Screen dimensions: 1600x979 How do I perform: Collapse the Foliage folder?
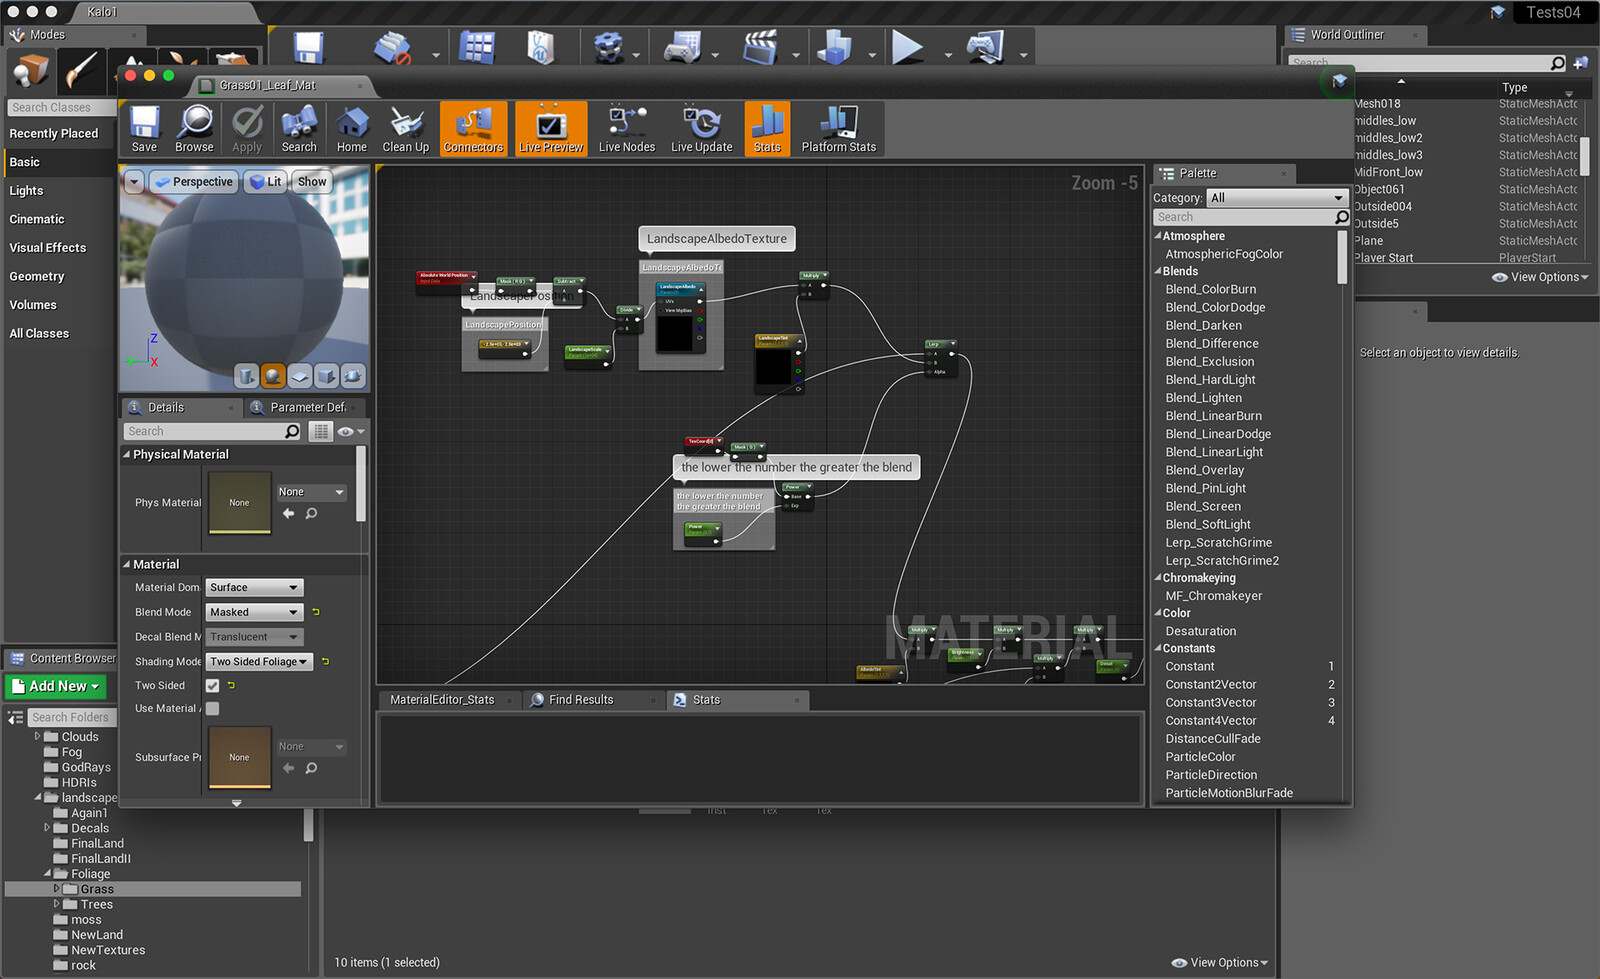point(47,873)
